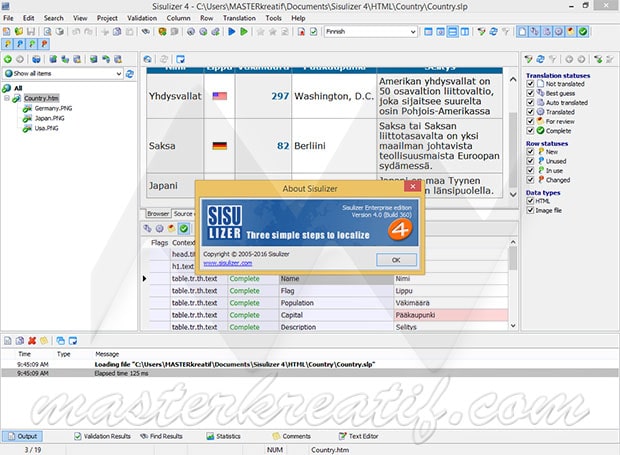Toggle the yellow pin New rows filter
Viewport: 620px width, 455px height.
click(8, 43)
